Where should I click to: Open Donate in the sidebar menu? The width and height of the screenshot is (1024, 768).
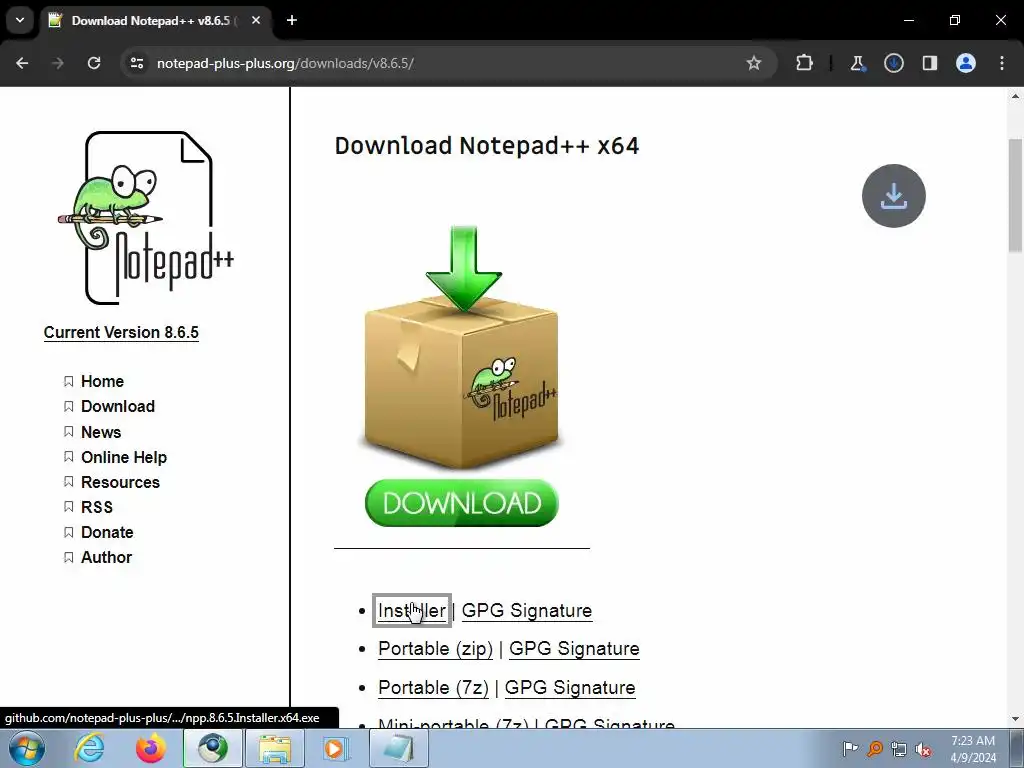click(107, 532)
